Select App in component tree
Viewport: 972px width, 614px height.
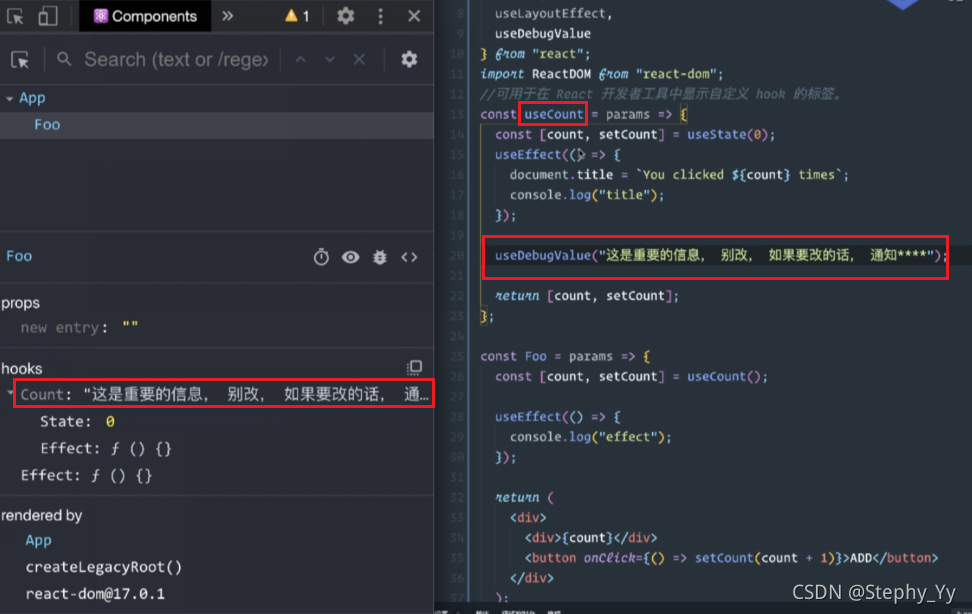pos(32,98)
